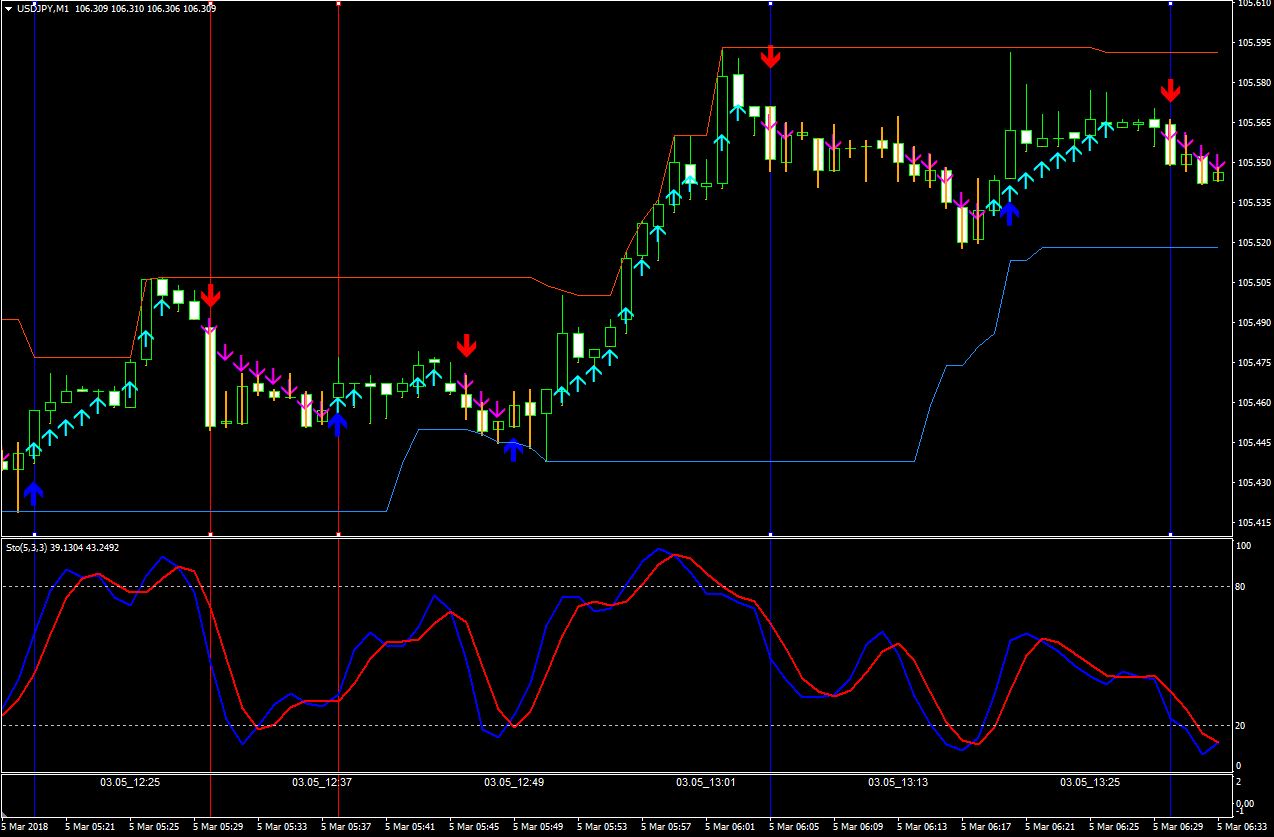Click the 105.460 price on the scale
The height and width of the screenshot is (837, 1274).
click(x=1253, y=402)
